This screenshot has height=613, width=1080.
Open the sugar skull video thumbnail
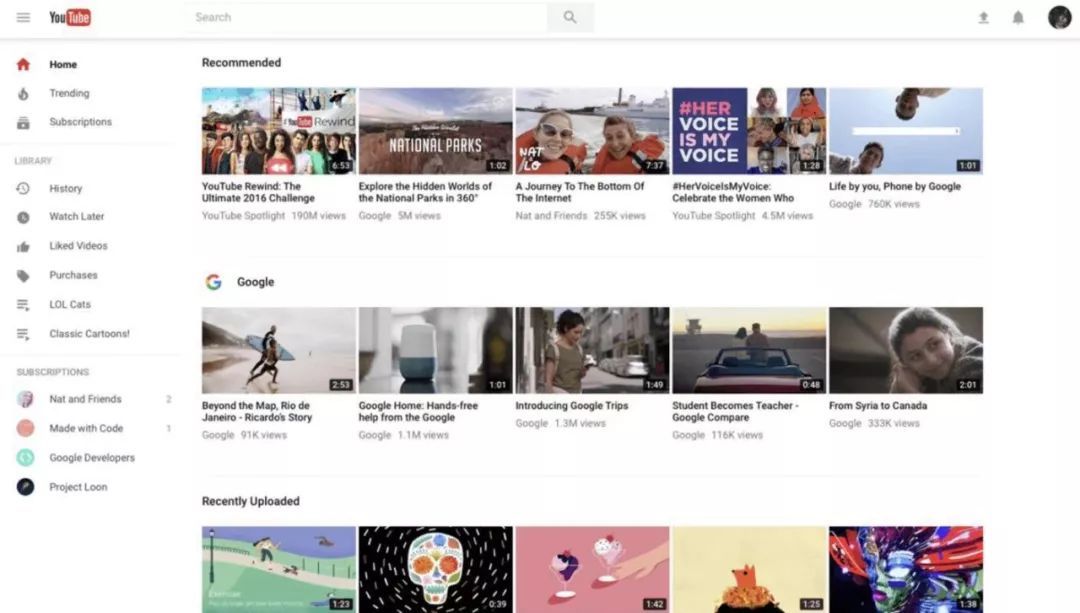click(x=435, y=570)
